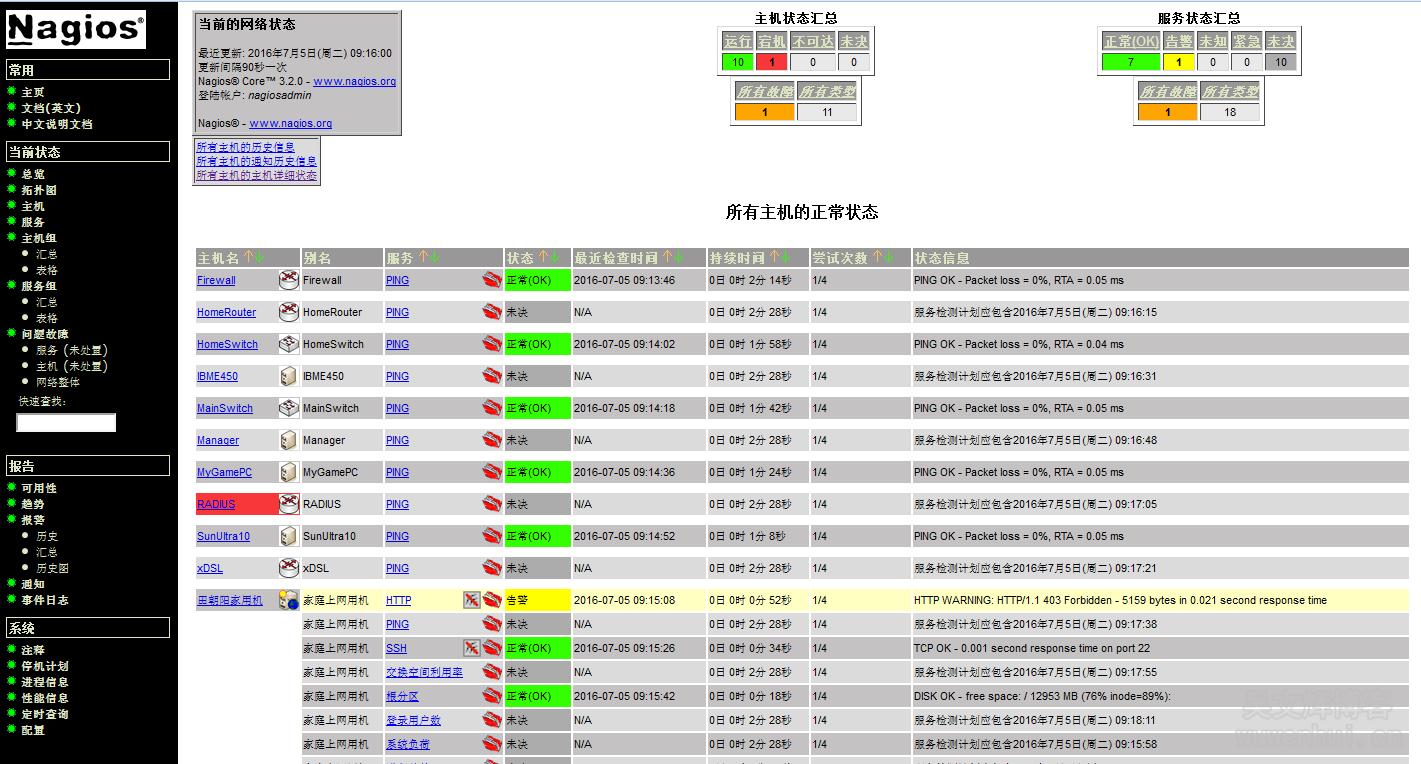Screen dimensions: 1421x764
Task: Sort descending by 状态 using the green down arrow
Action: [554, 258]
